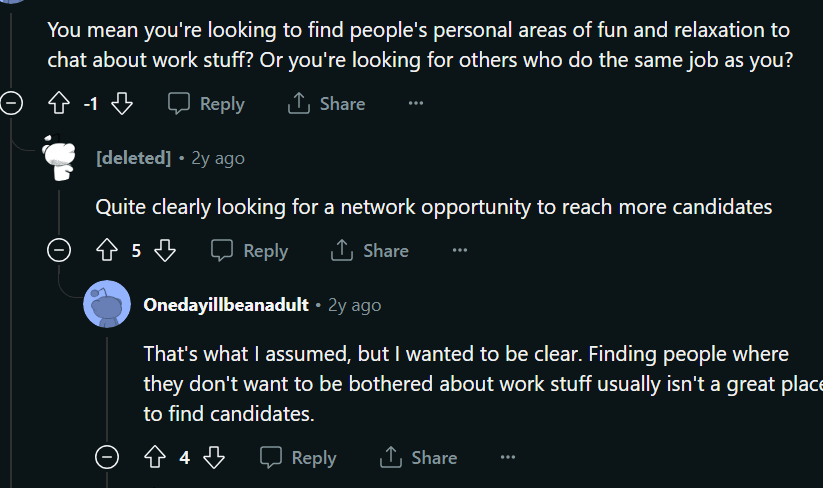
Task: Collapse the deleted user's comment thread
Action: [59, 250]
